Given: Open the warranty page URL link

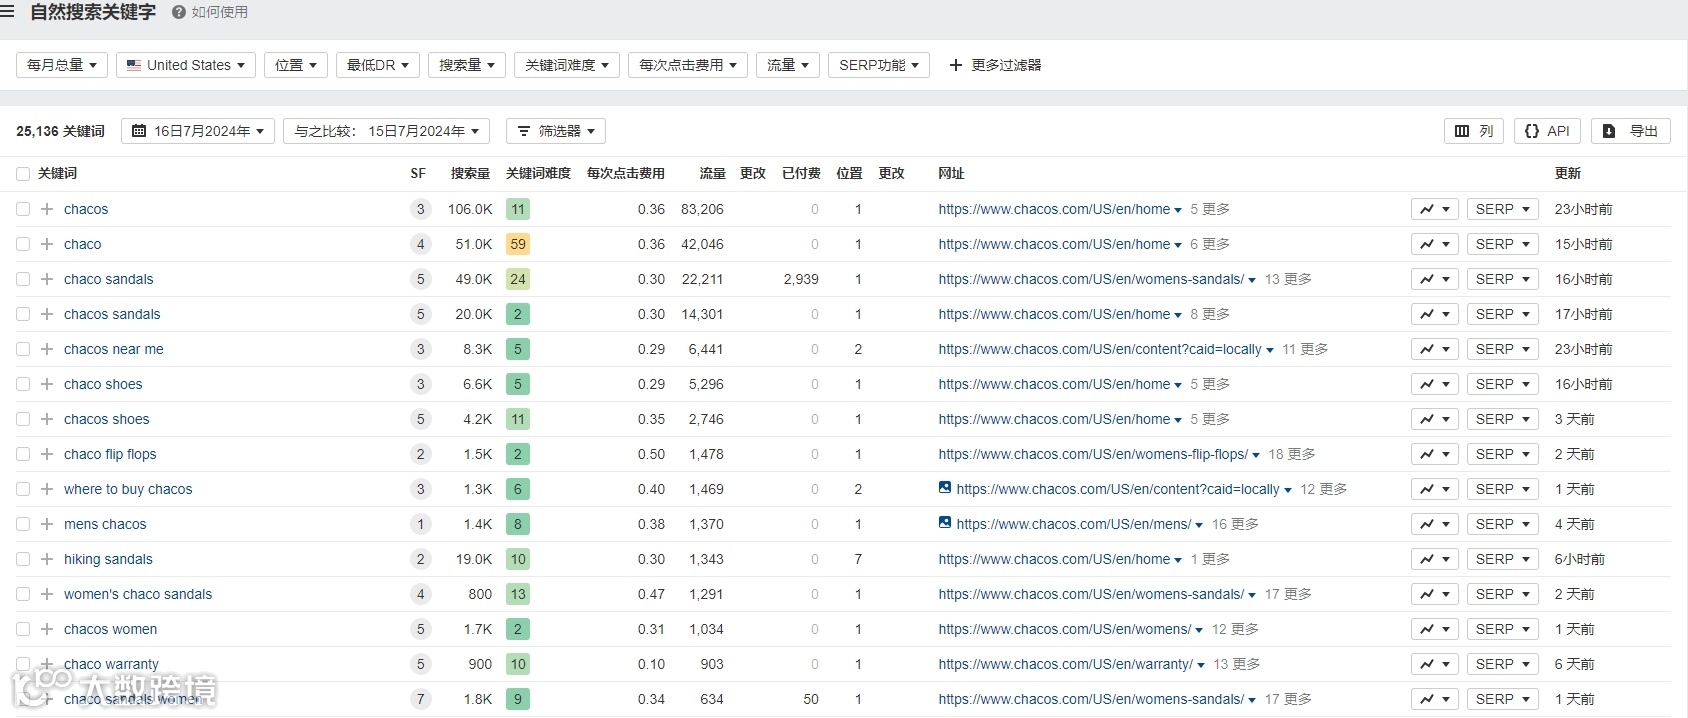Looking at the screenshot, I should (1065, 664).
